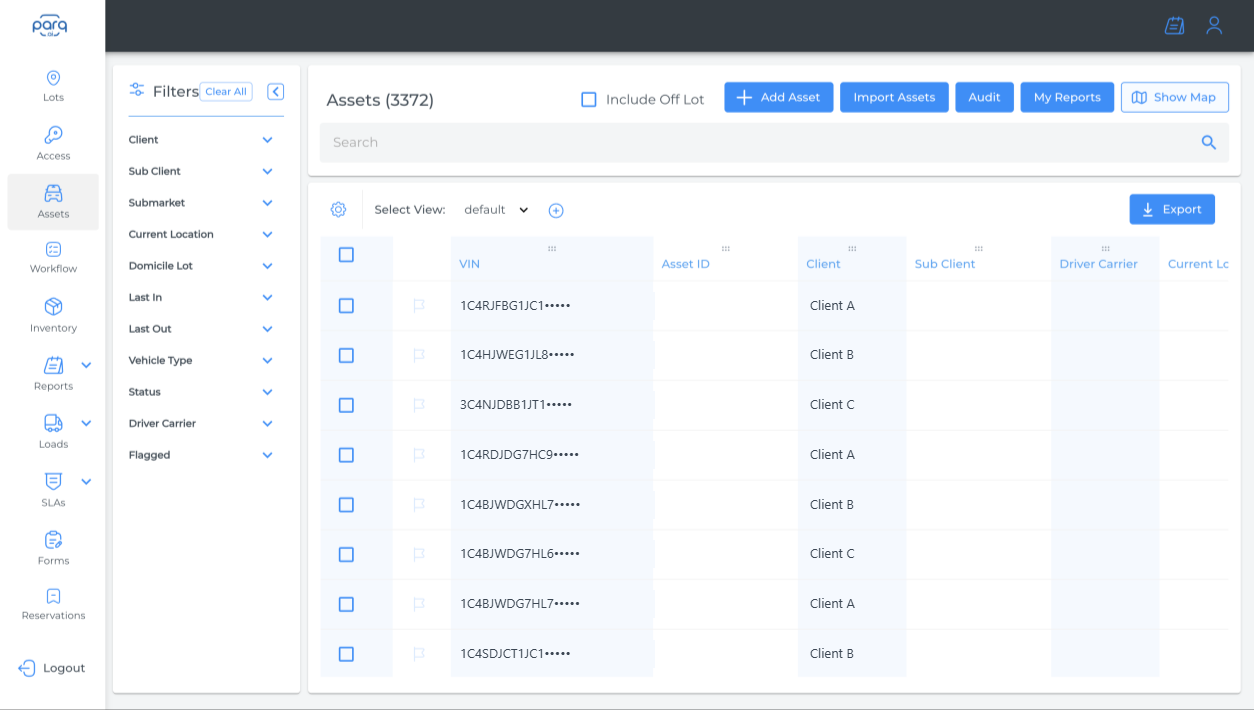The height and width of the screenshot is (710, 1254).
Task: Collapse the Filters panel arrow
Action: pyautogui.click(x=276, y=92)
